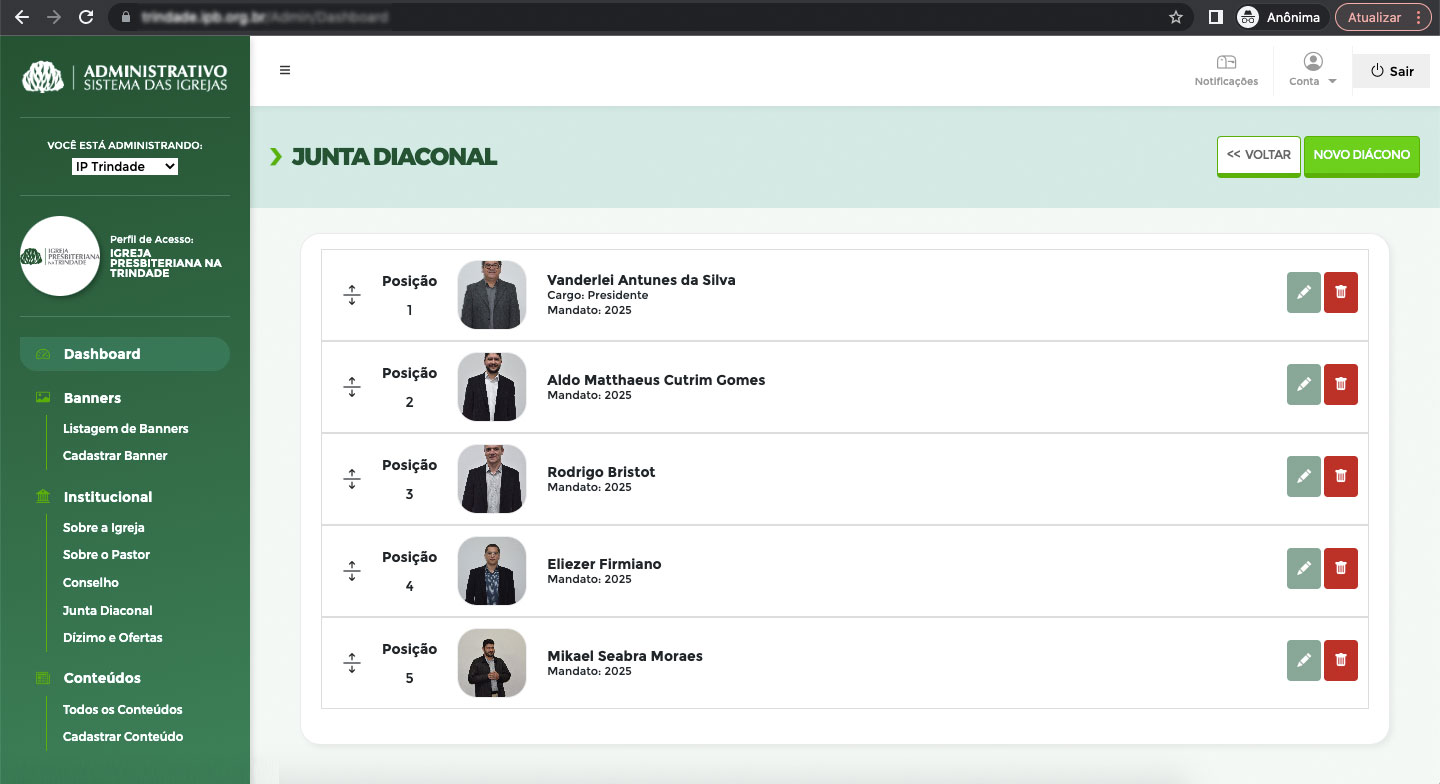The image size is (1440, 784).
Task: Click the edit pencil for Rodrigo Bristot
Action: click(x=1303, y=477)
